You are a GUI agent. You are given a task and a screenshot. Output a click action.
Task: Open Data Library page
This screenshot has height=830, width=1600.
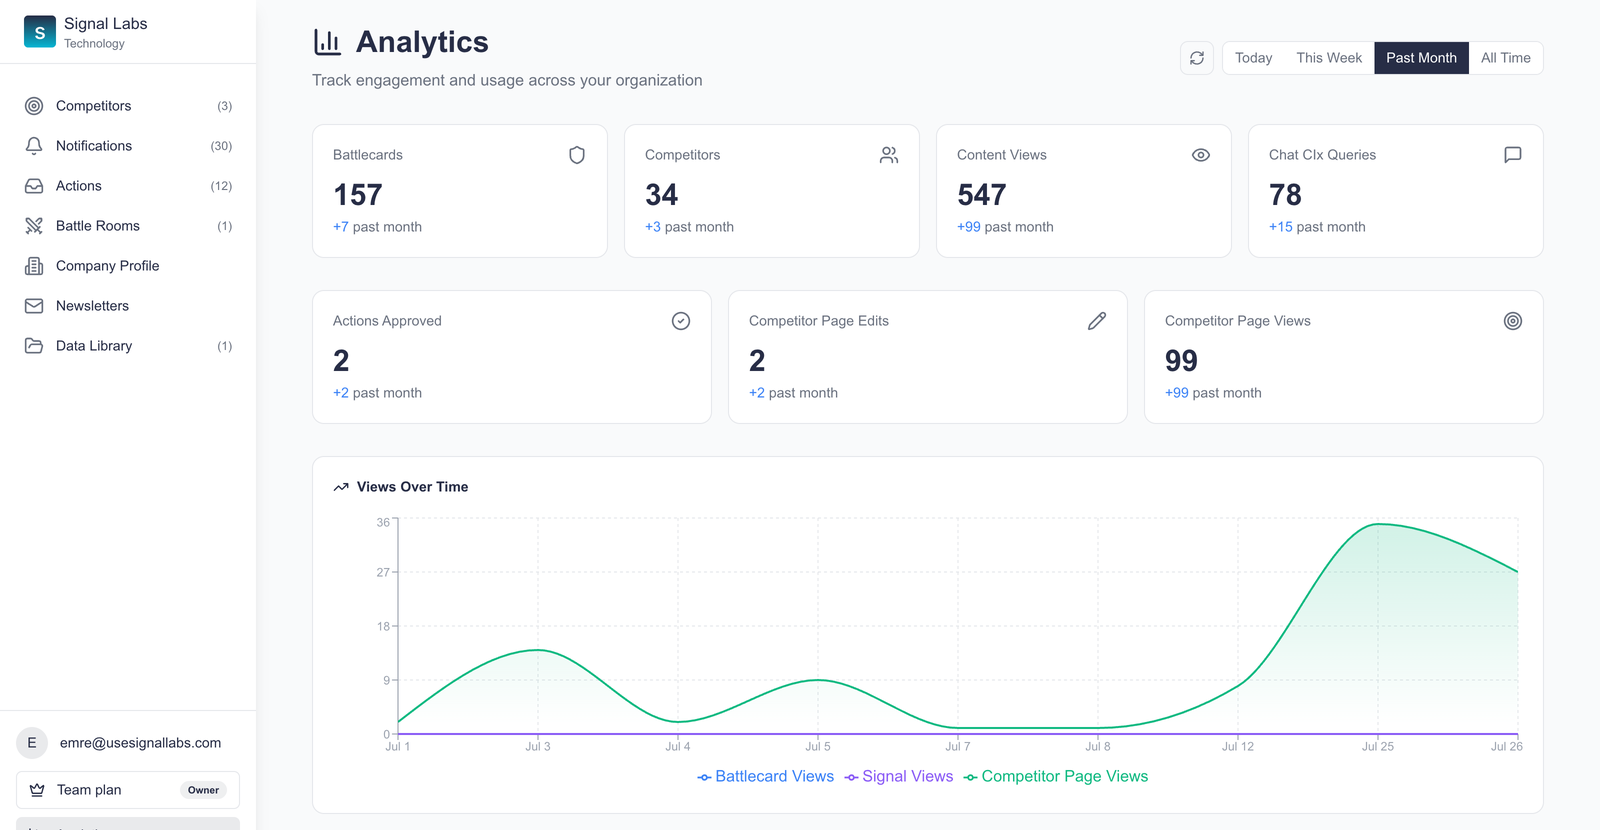pyautogui.click(x=128, y=346)
